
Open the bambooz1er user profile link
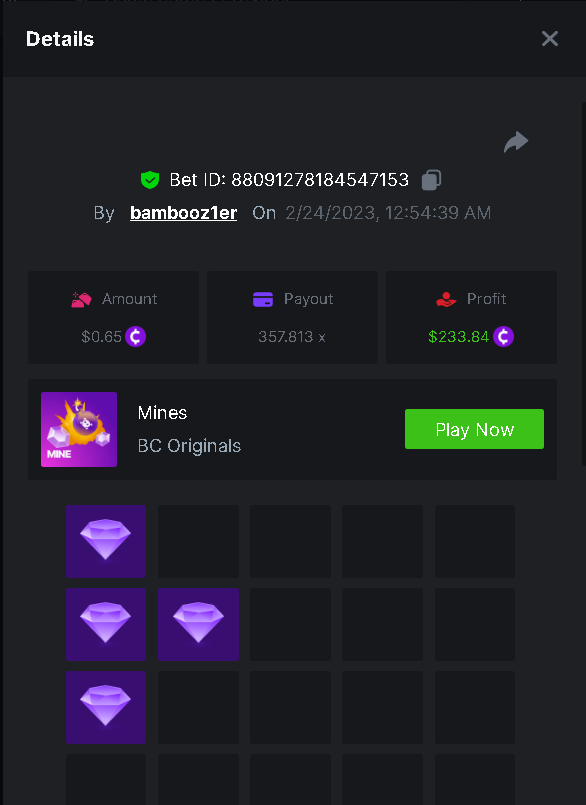(183, 213)
